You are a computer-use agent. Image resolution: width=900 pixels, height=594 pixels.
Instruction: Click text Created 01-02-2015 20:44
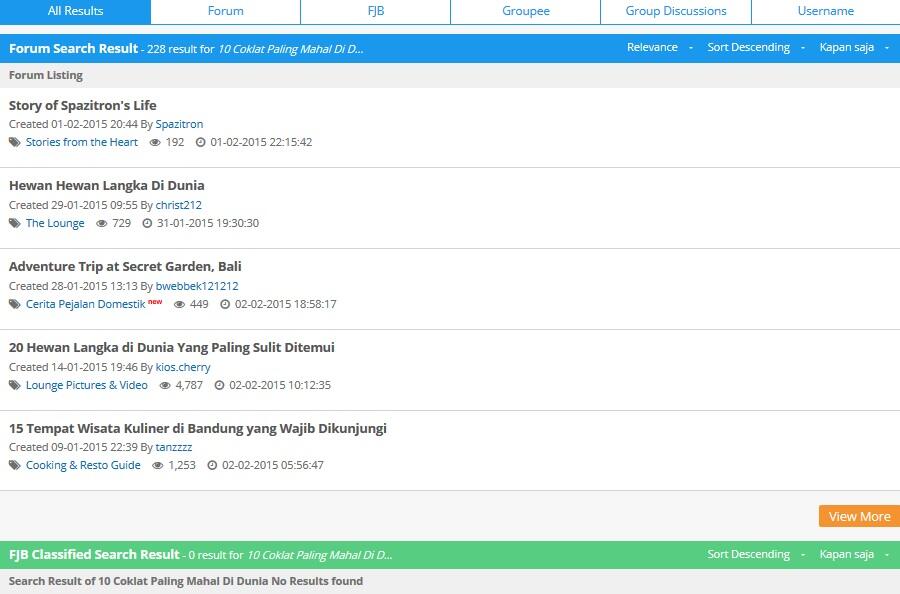tap(73, 124)
